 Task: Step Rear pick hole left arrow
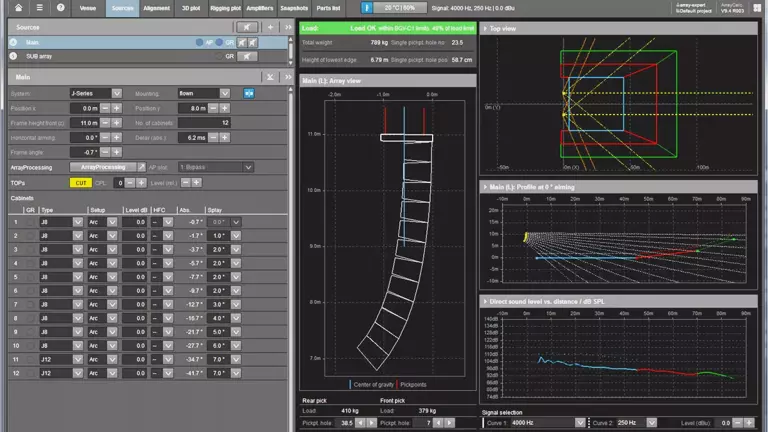(360, 423)
